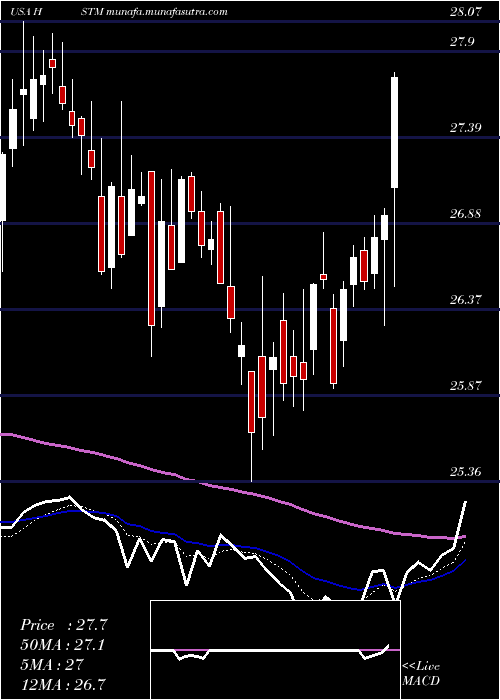This screenshot has width=500, height=700.
Task: Click the 25.87 price level label
Action: pos(465,385)
